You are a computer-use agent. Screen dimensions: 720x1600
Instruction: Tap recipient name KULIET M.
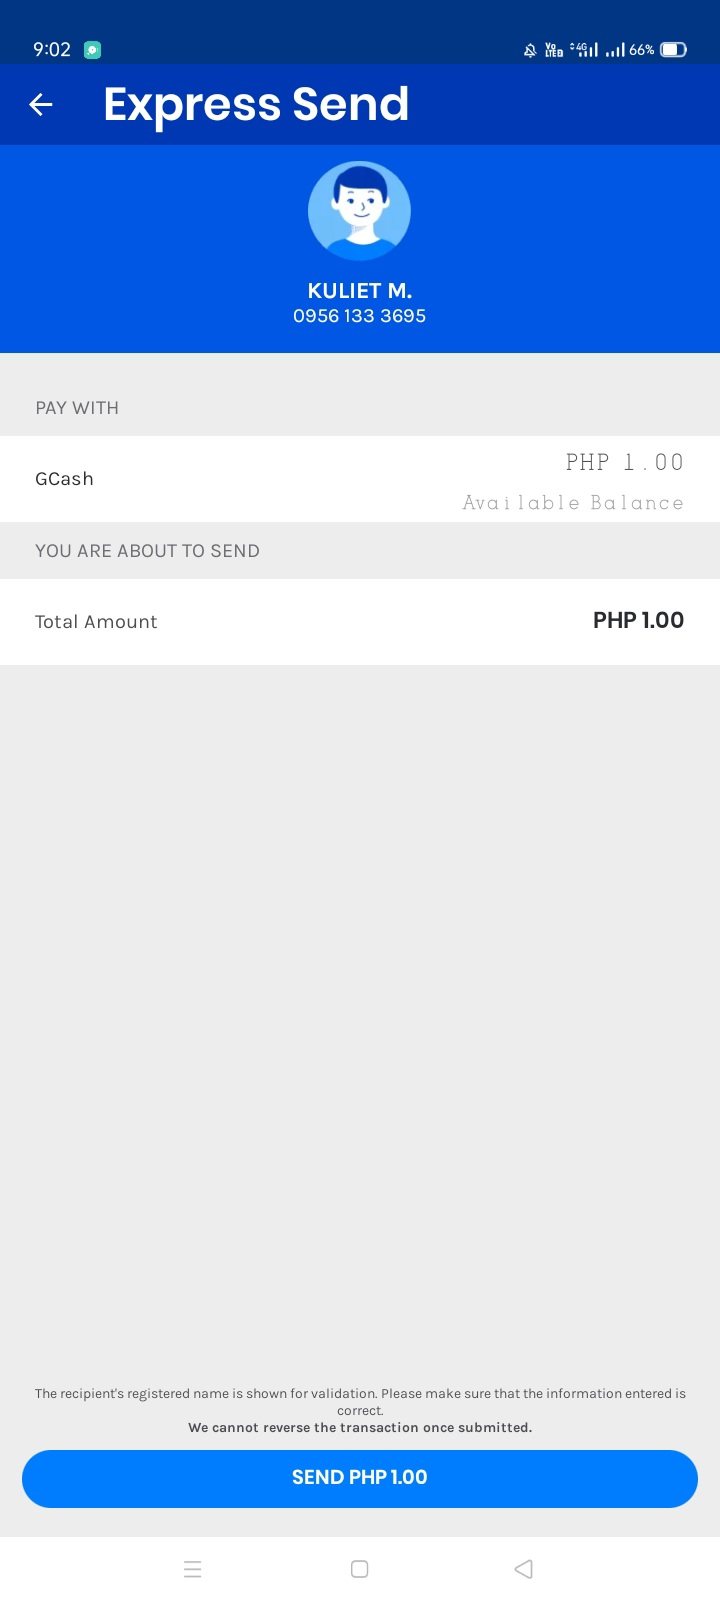pyautogui.click(x=360, y=290)
